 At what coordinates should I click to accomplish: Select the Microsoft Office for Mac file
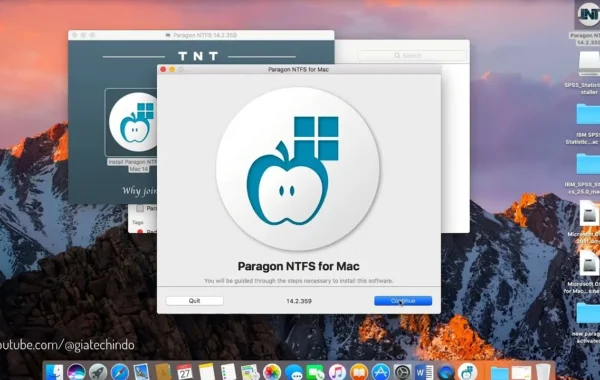coord(589,263)
